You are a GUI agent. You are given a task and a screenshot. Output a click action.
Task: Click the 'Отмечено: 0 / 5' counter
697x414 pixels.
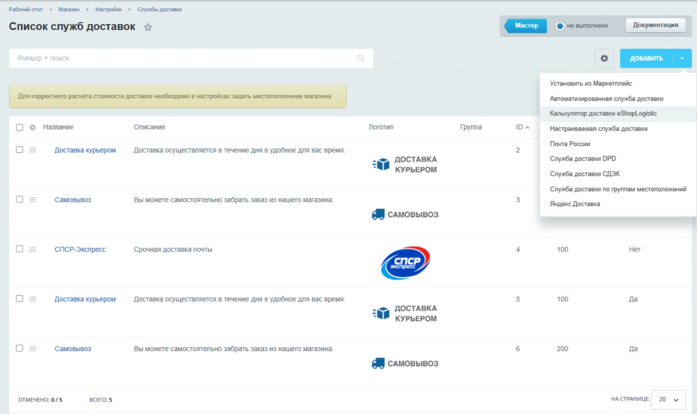tap(40, 400)
